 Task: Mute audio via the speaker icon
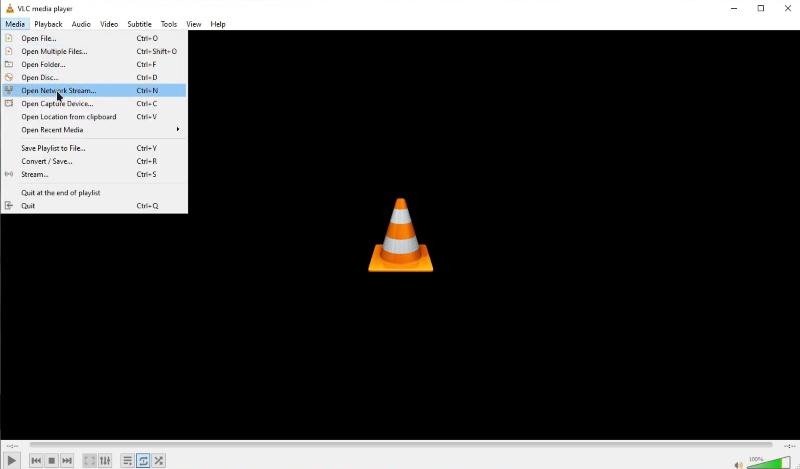pyautogui.click(x=738, y=464)
